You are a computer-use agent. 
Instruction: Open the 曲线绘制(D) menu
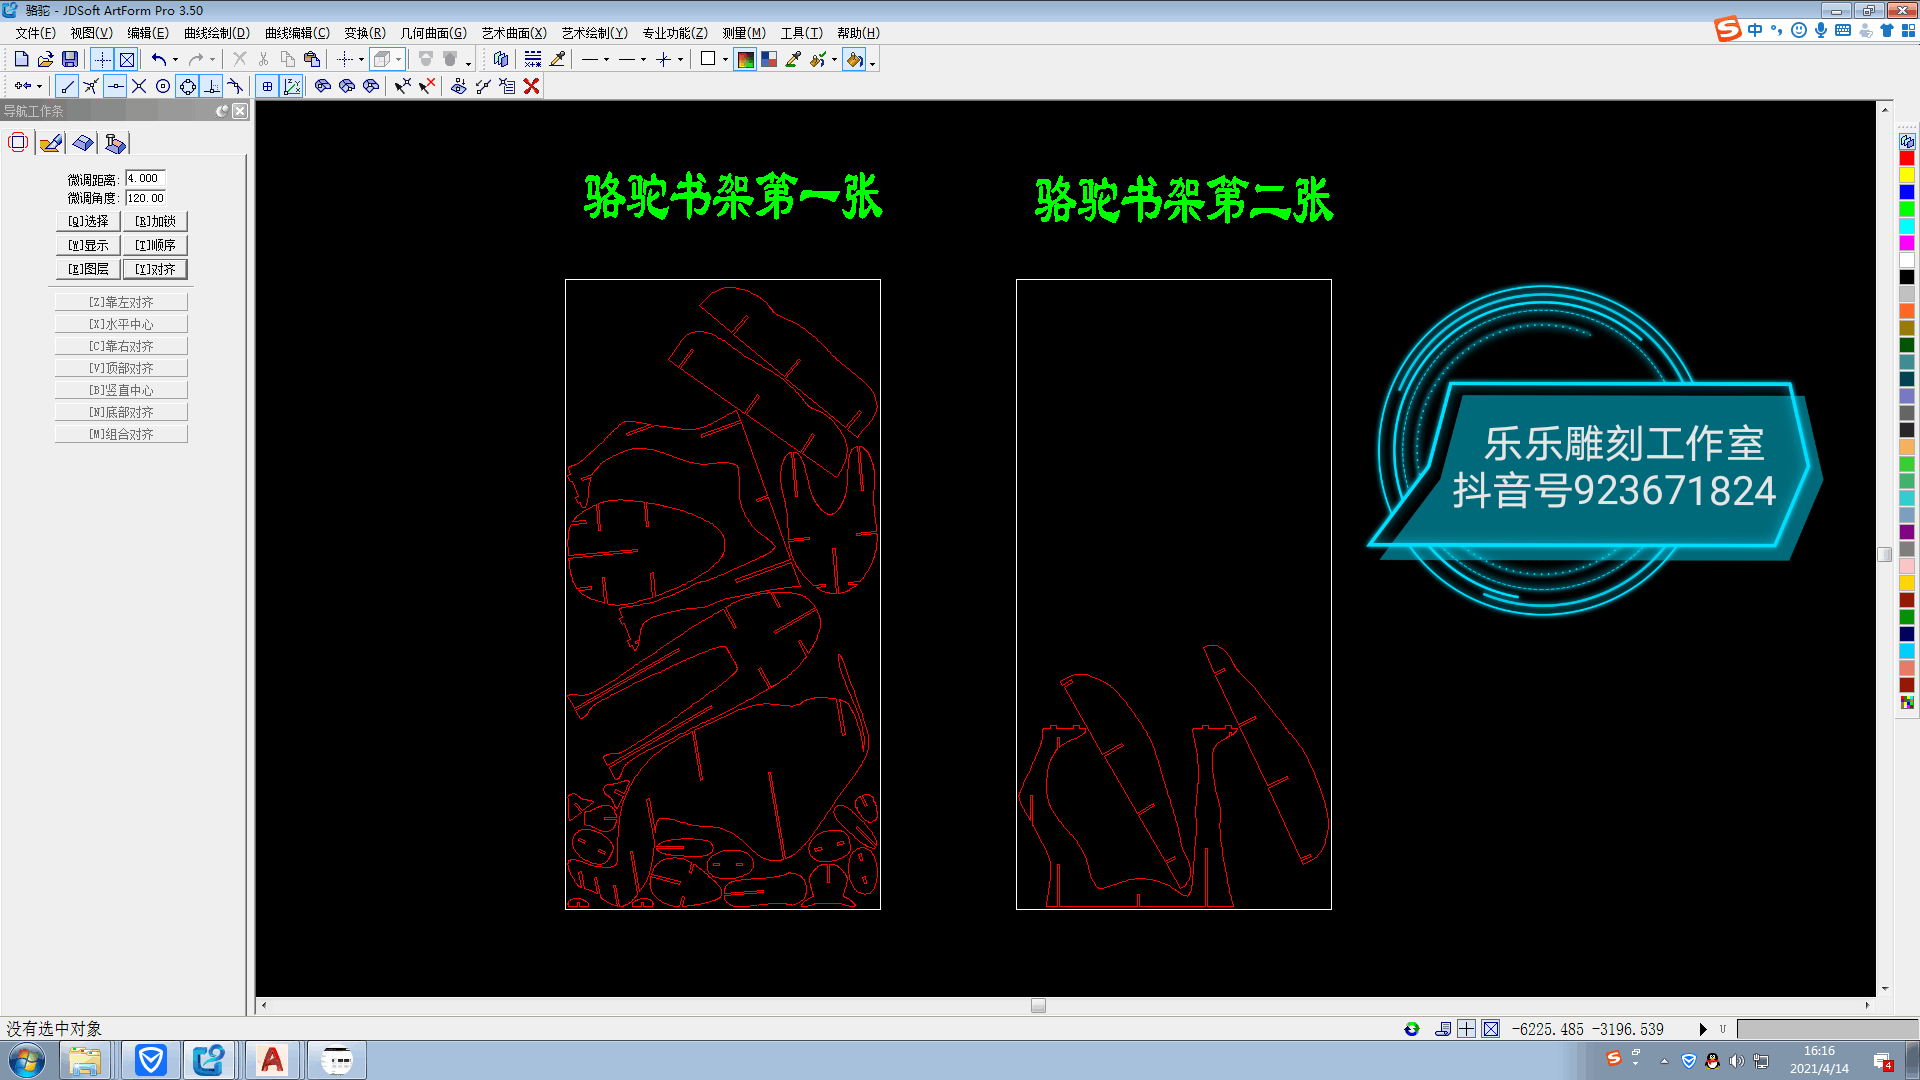coord(216,33)
